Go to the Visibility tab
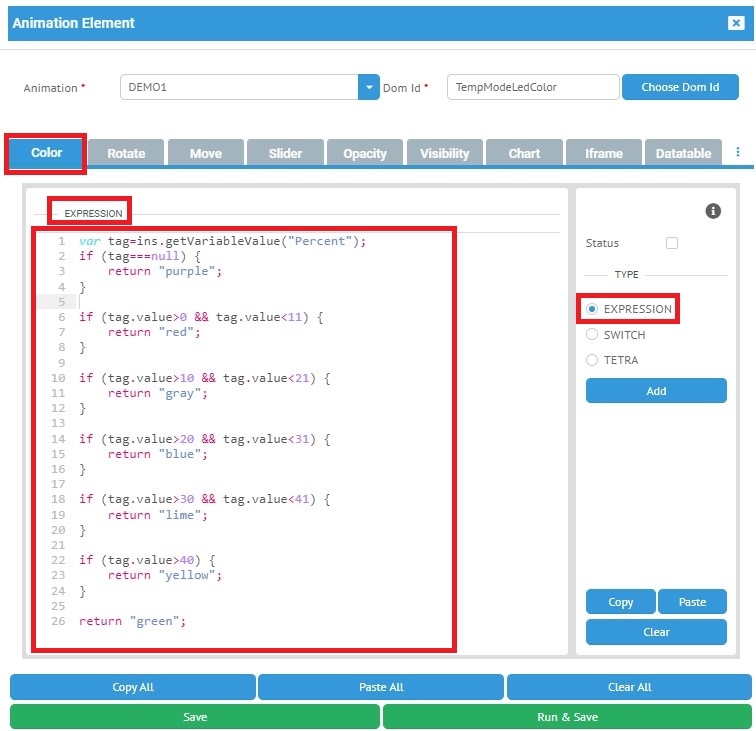This screenshot has width=756, height=731. click(x=444, y=153)
